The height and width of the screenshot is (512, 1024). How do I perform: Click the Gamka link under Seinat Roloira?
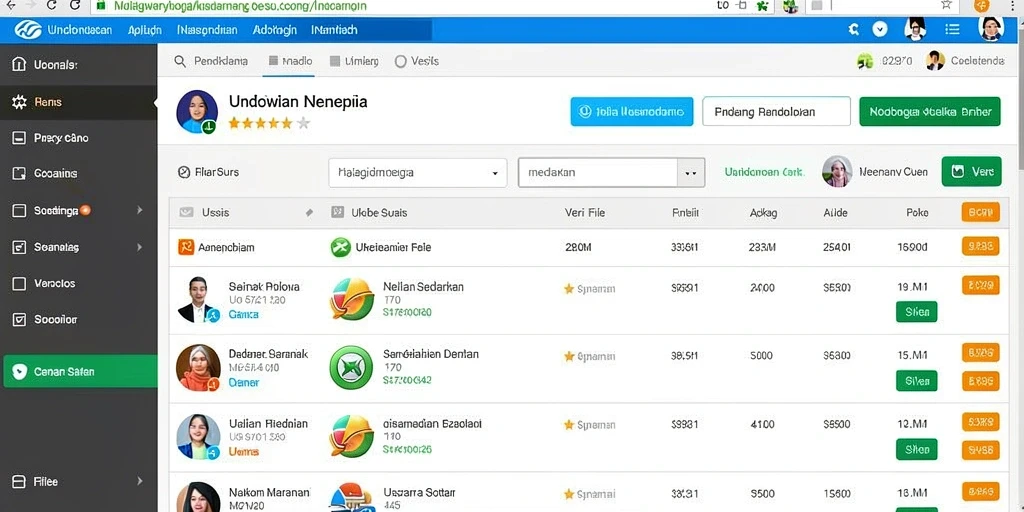(244, 314)
